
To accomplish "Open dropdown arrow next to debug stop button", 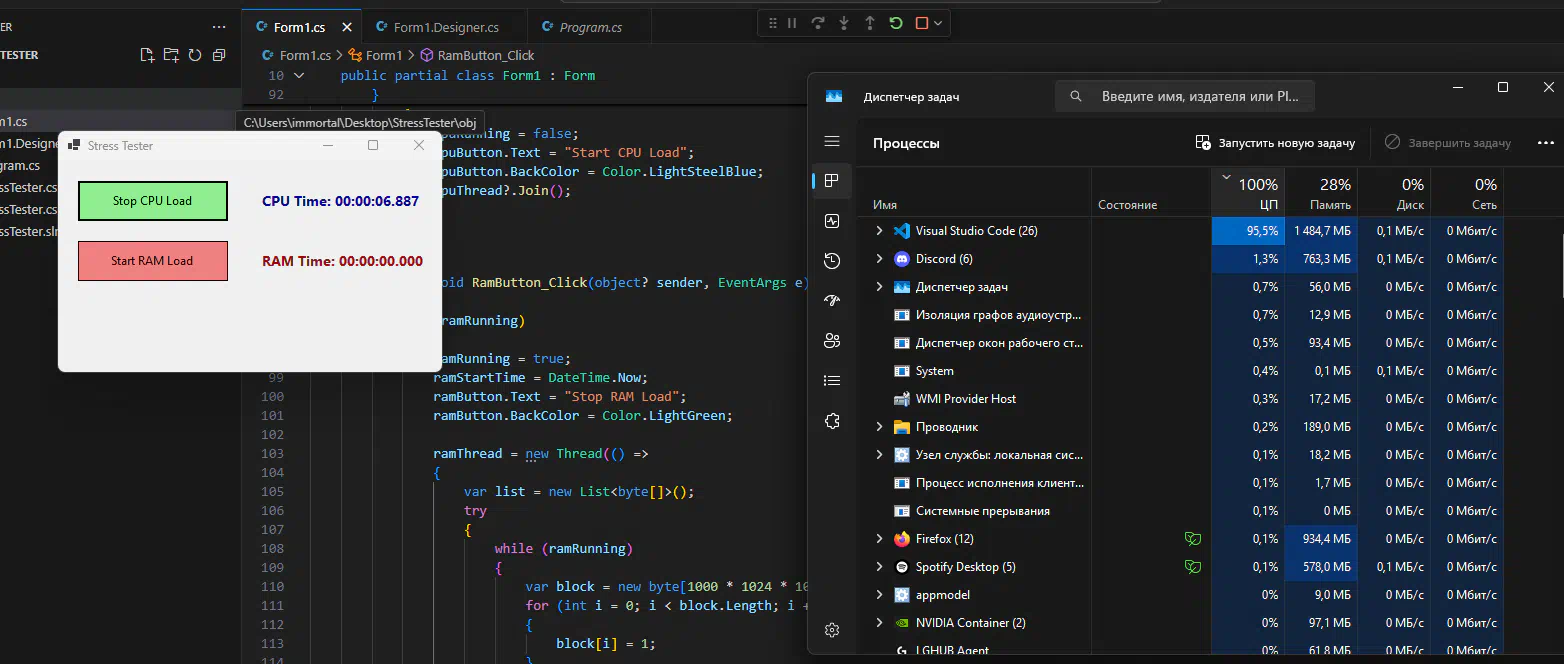I will pos(938,23).
